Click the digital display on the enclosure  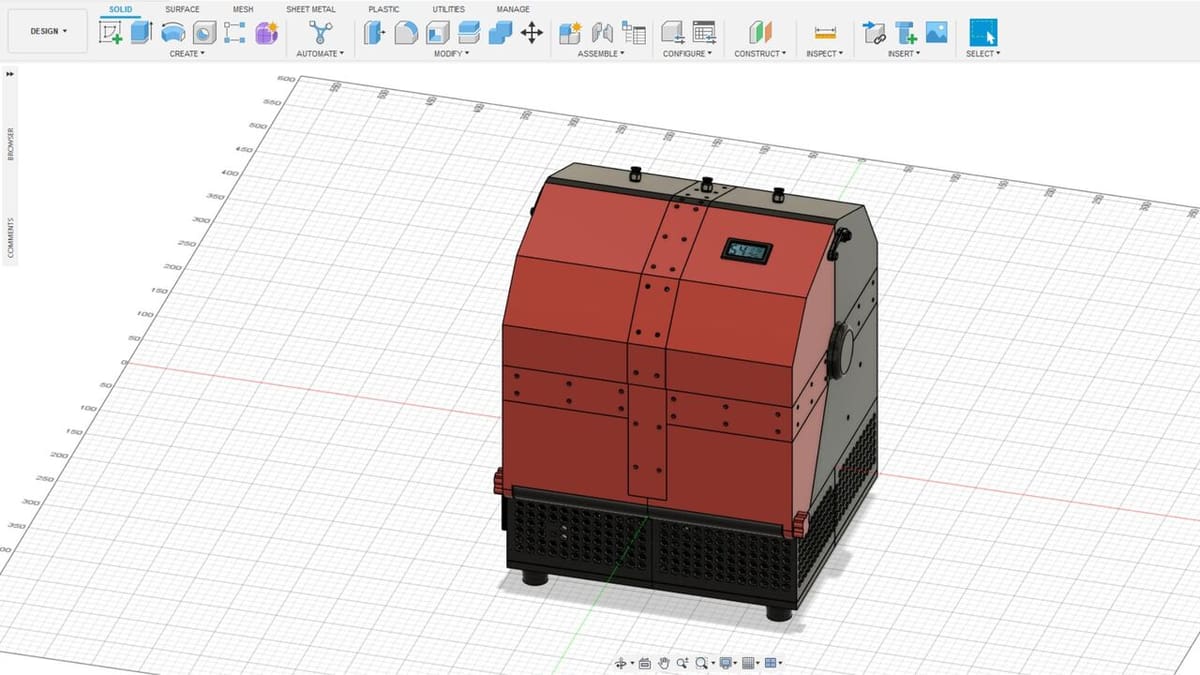(x=748, y=250)
